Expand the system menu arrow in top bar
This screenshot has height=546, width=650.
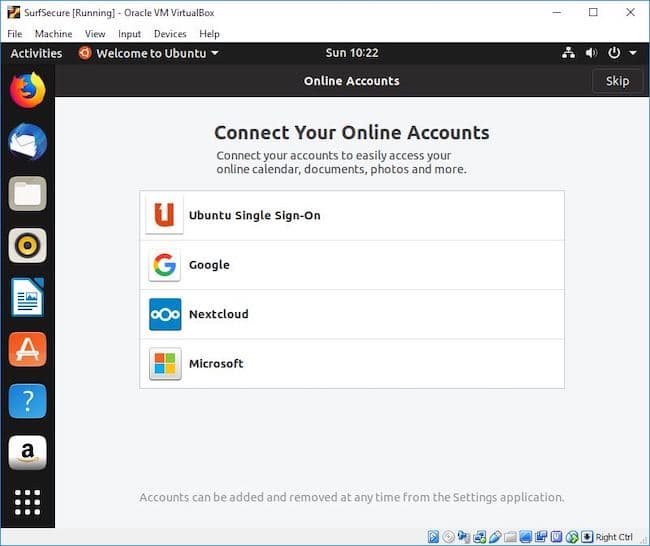633,53
